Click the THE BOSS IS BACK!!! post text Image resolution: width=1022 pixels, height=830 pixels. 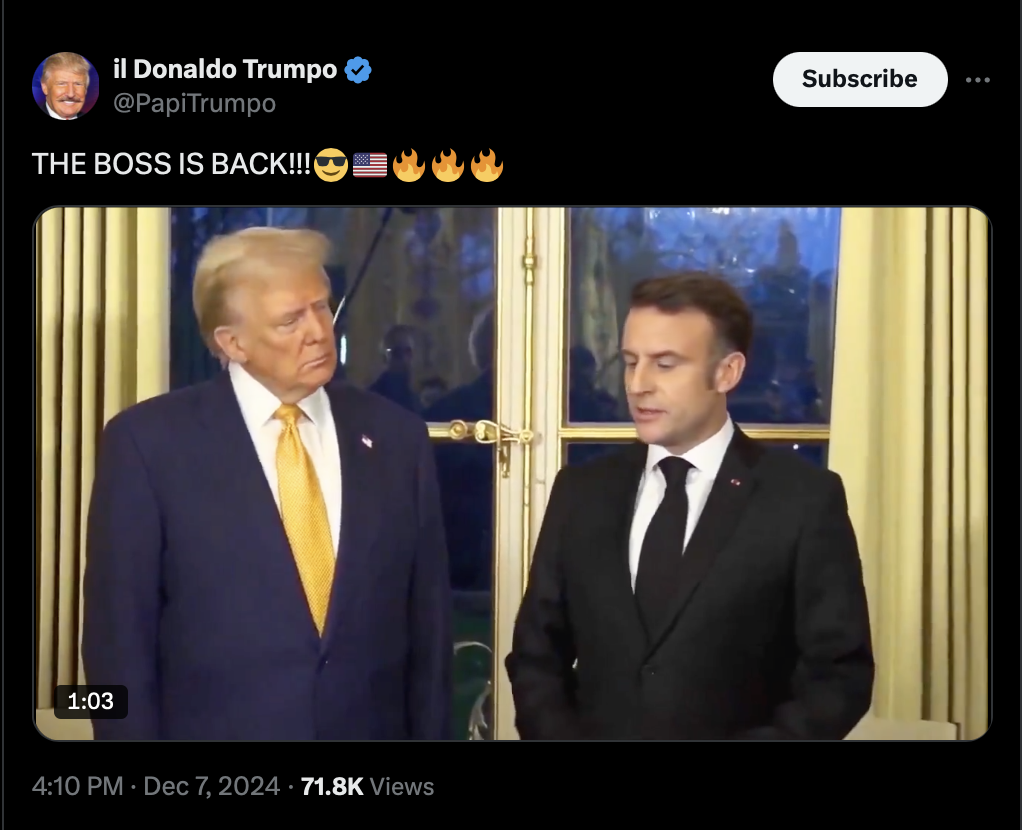tap(171, 164)
